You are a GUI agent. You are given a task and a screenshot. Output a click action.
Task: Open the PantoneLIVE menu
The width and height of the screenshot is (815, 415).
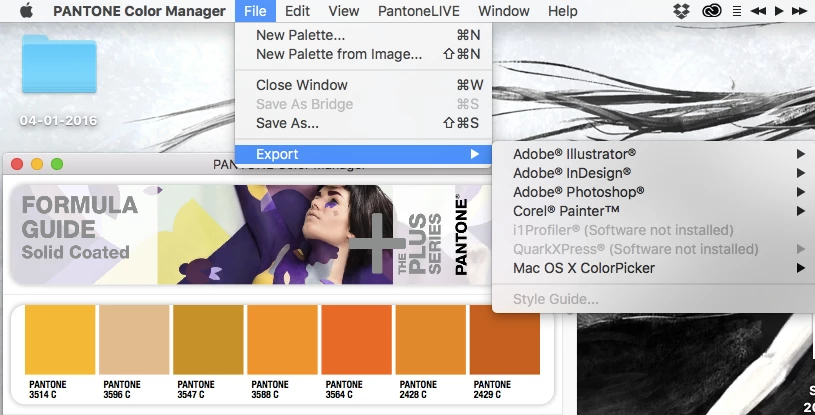point(418,11)
